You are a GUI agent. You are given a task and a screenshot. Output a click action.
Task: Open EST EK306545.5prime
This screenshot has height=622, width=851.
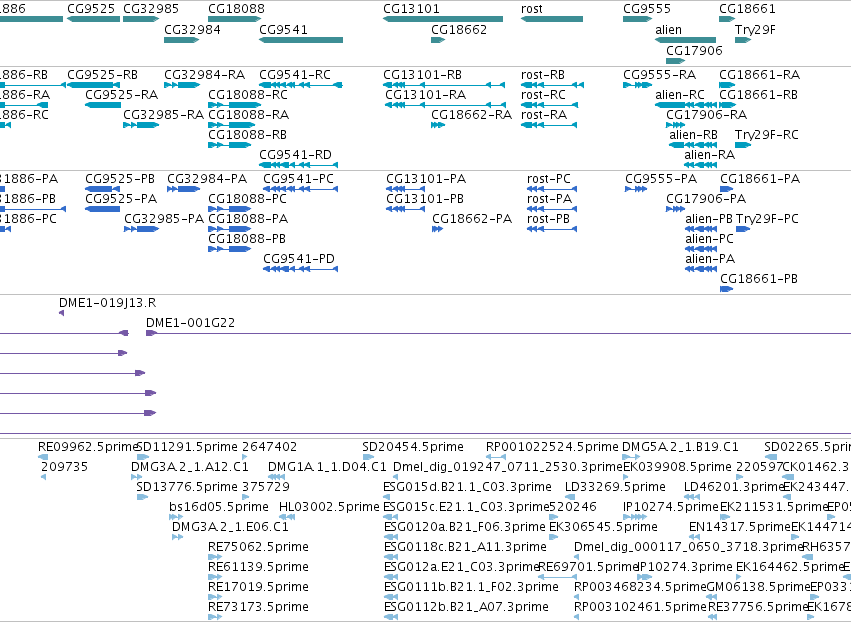(604, 527)
